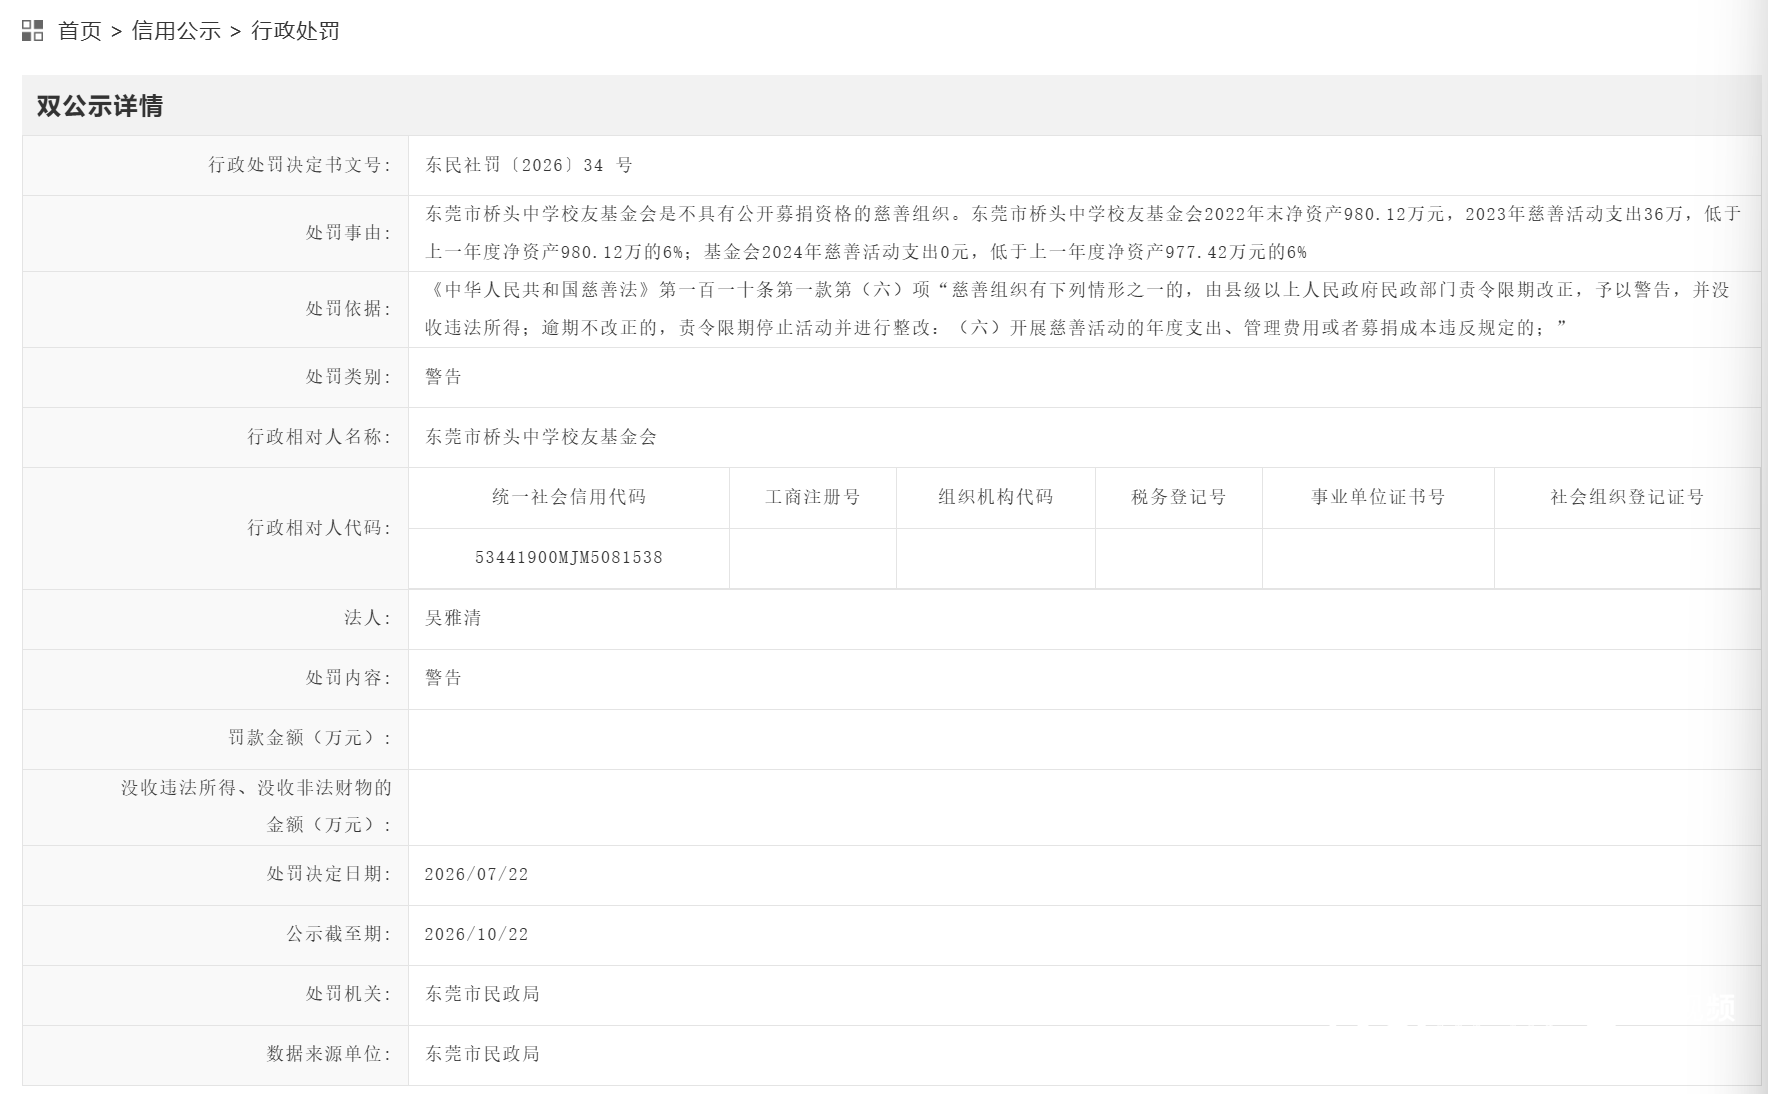Click the 数据来源单位 label
Viewport: 1768px width, 1094px height.
click(330, 1054)
